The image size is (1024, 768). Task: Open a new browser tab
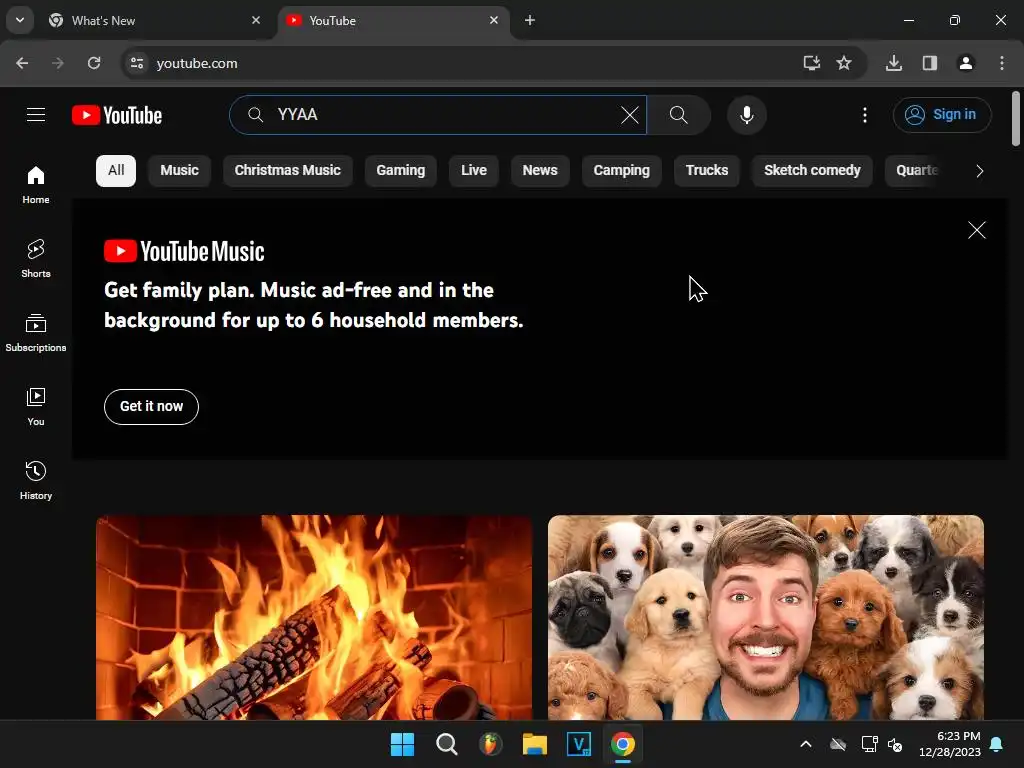pyautogui.click(x=530, y=20)
